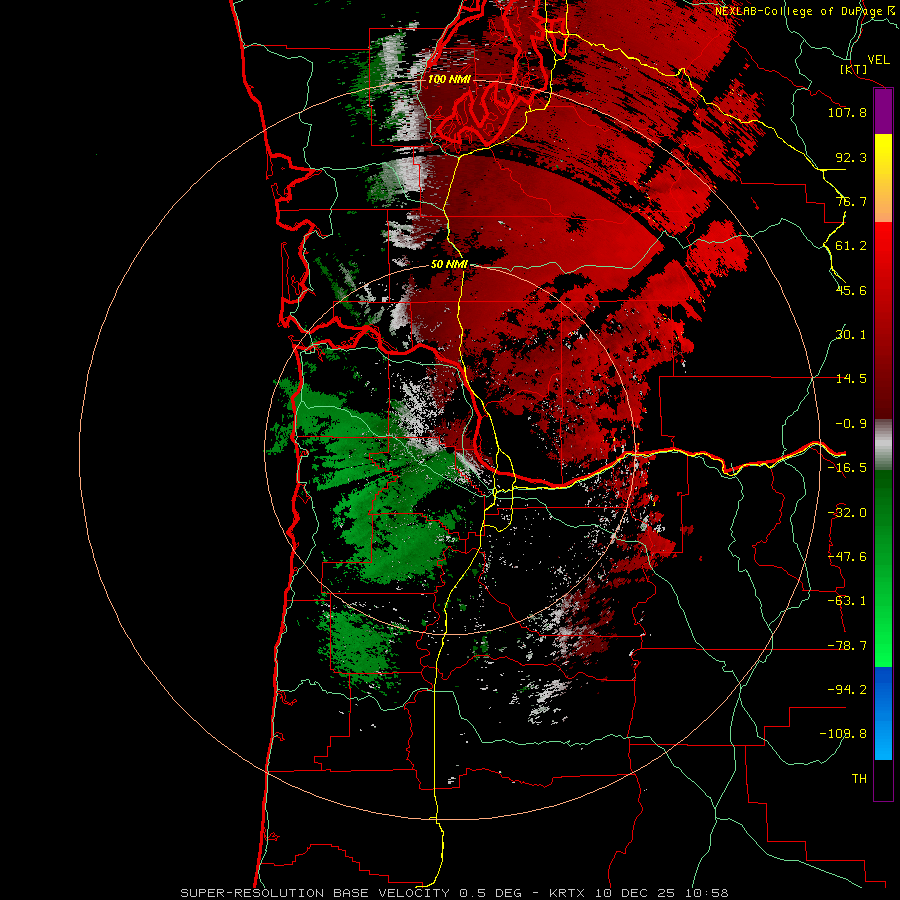Click the -78.7 legend value

coord(847,646)
